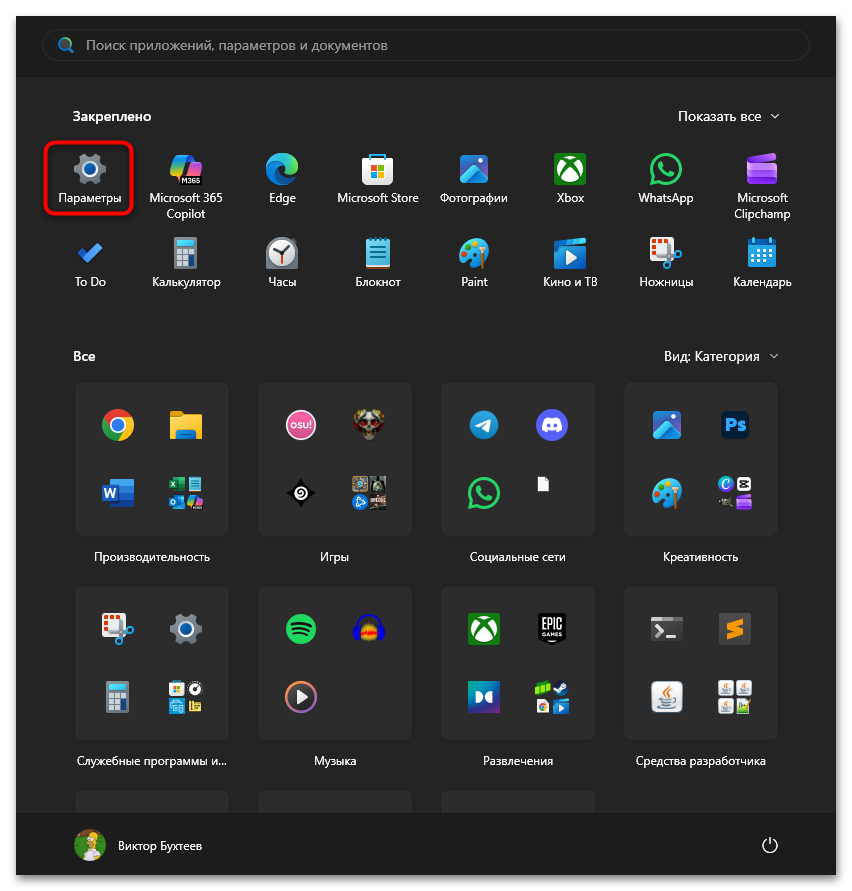Viewport: 852px width, 891px height.
Task: Open the pinned Параметры settings app
Action: coord(89,178)
